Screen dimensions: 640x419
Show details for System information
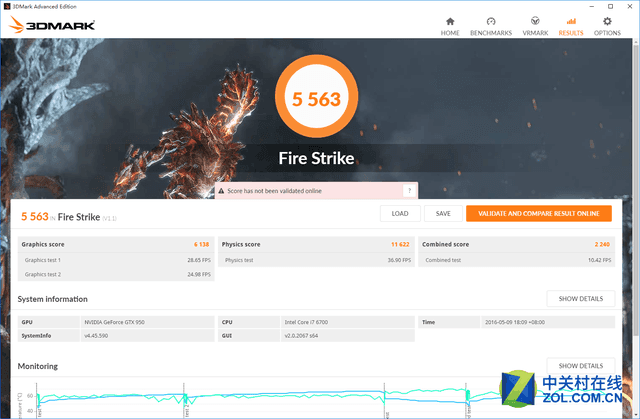point(580,299)
